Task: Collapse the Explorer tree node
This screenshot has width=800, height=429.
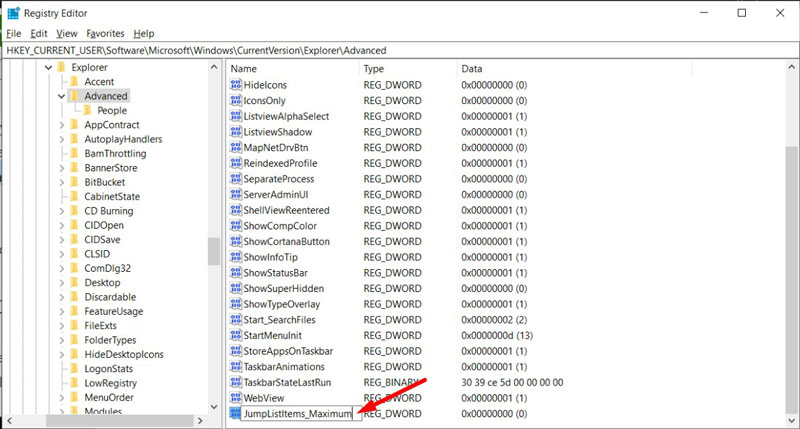Action: pyautogui.click(x=48, y=67)
